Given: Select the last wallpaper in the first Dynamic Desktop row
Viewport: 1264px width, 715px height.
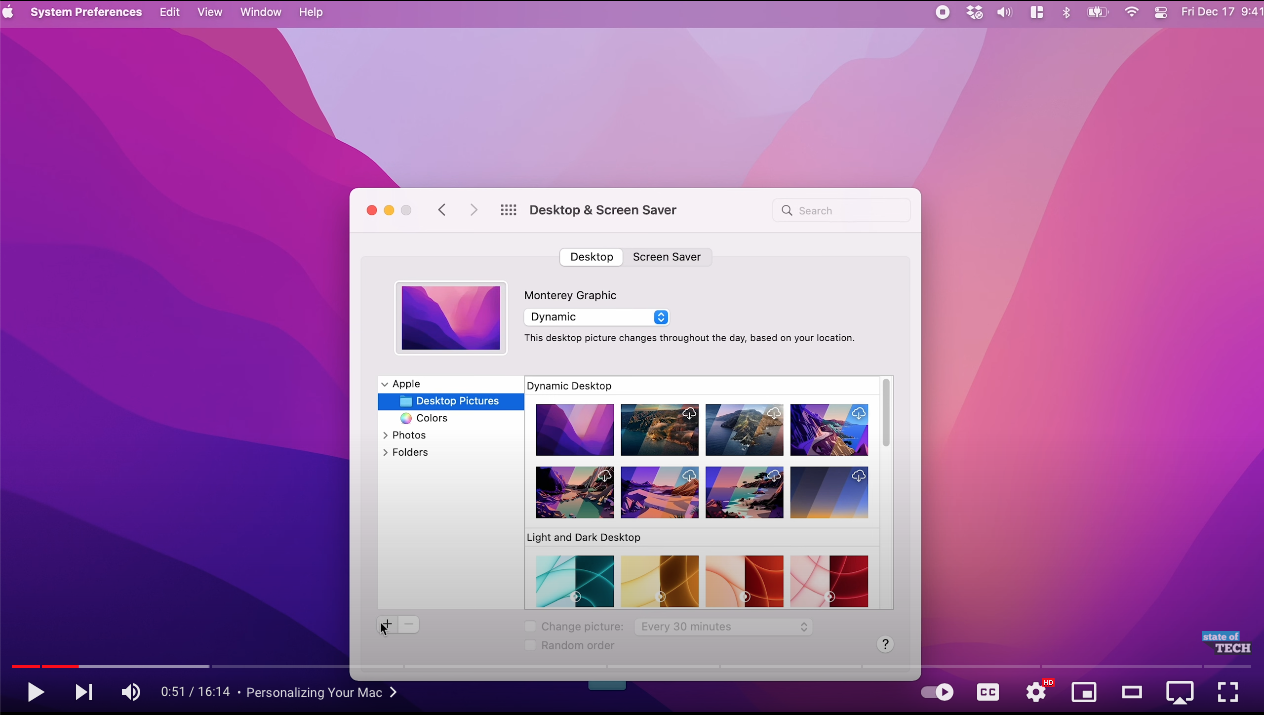Looking at the screenshot, I should tap(829, 430).
